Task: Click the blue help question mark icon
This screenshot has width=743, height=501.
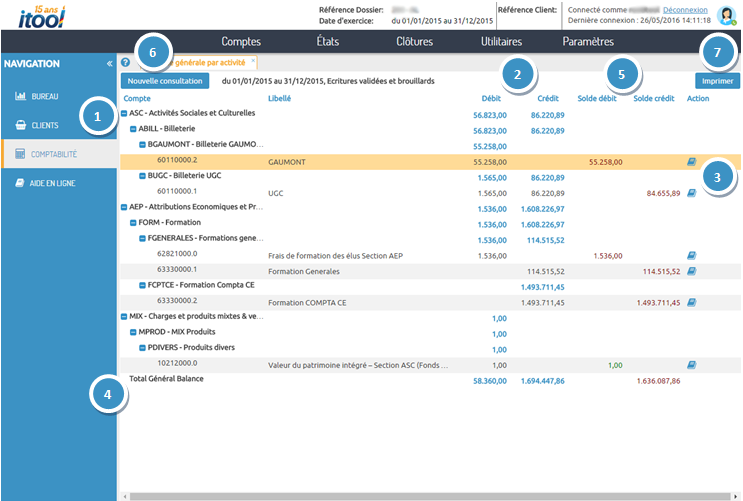Action: click(x=125, y=63)
